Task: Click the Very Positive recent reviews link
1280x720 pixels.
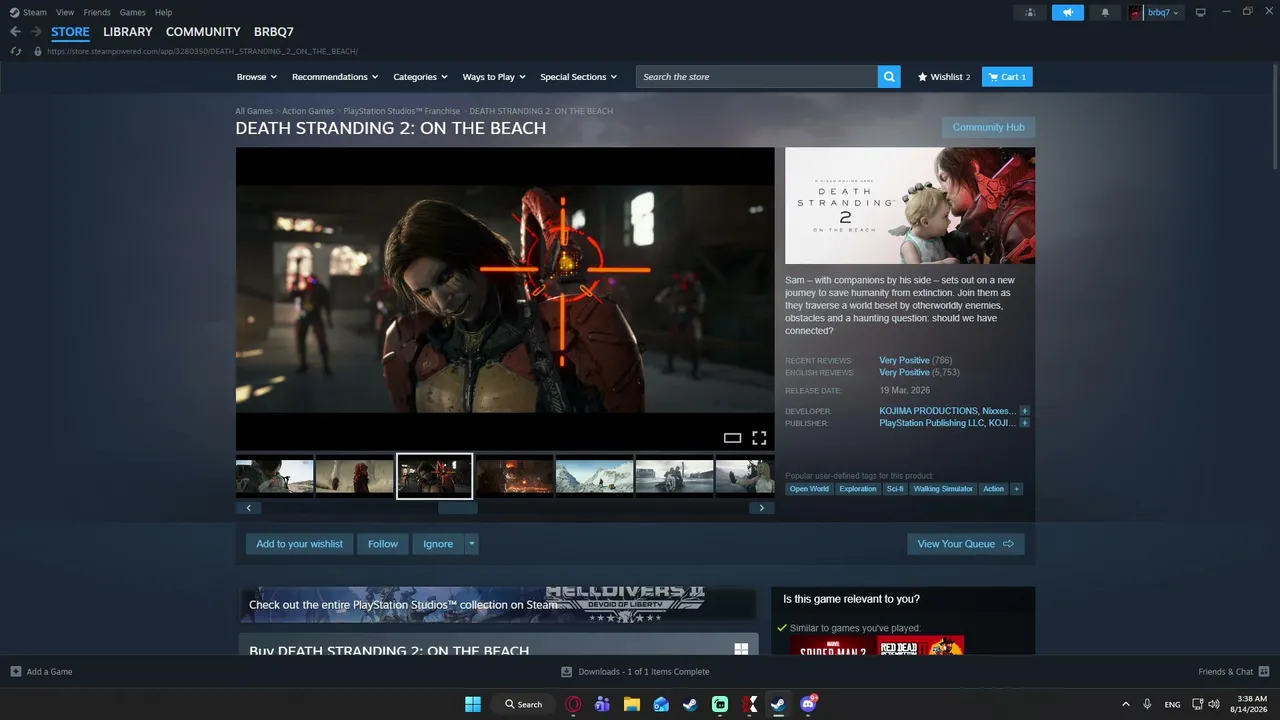Action: click(x=904, y=361)
